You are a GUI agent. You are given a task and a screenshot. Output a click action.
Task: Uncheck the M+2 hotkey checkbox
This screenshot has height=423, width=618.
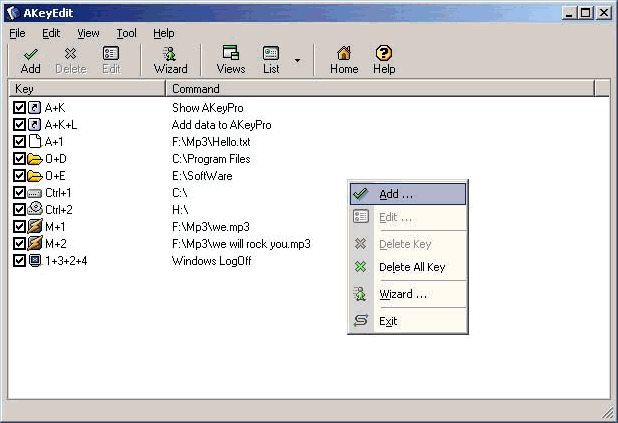(19, 244)
